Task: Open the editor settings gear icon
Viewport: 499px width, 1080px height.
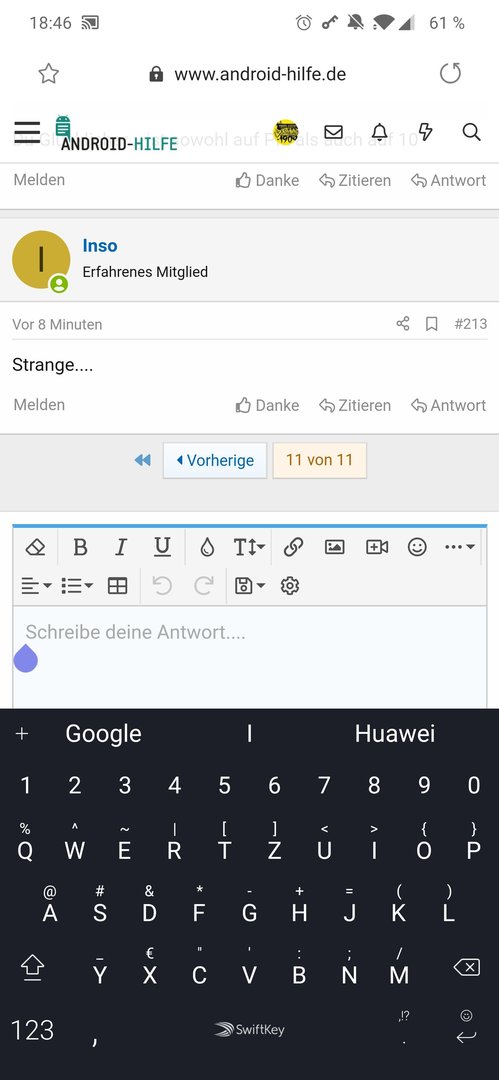Action: coord(289,586)
